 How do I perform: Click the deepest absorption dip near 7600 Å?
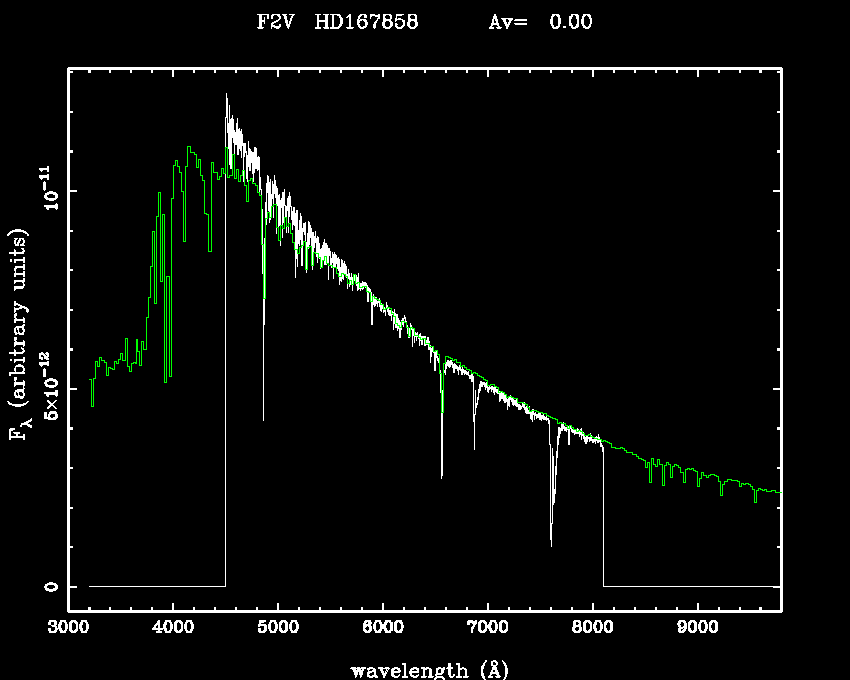(x=551, y=543)
